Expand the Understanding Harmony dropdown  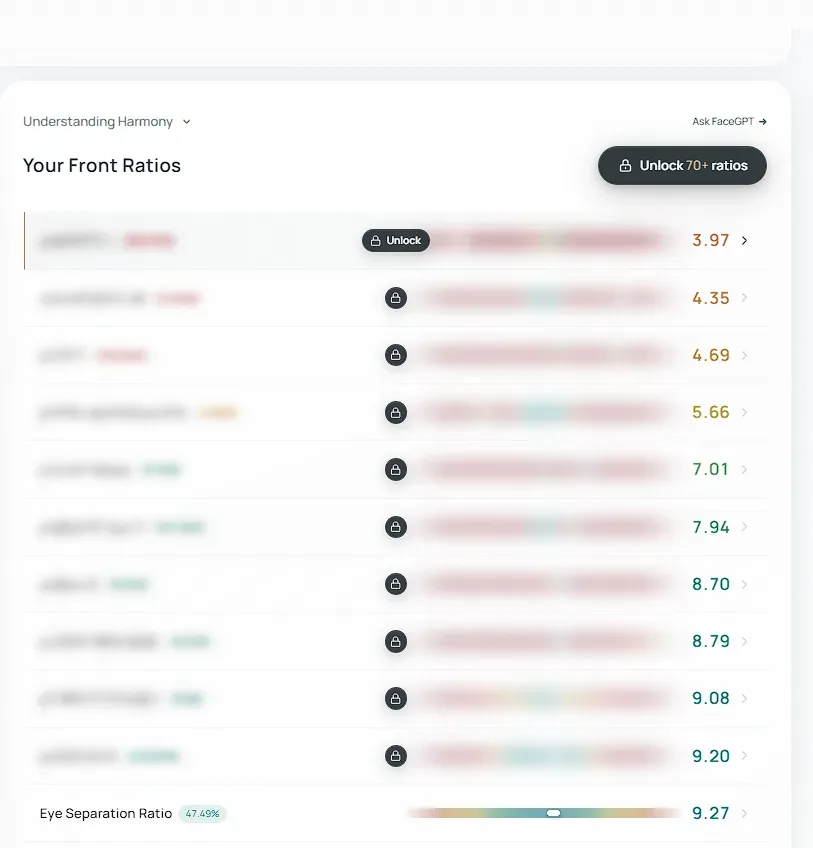click(107, 122)
